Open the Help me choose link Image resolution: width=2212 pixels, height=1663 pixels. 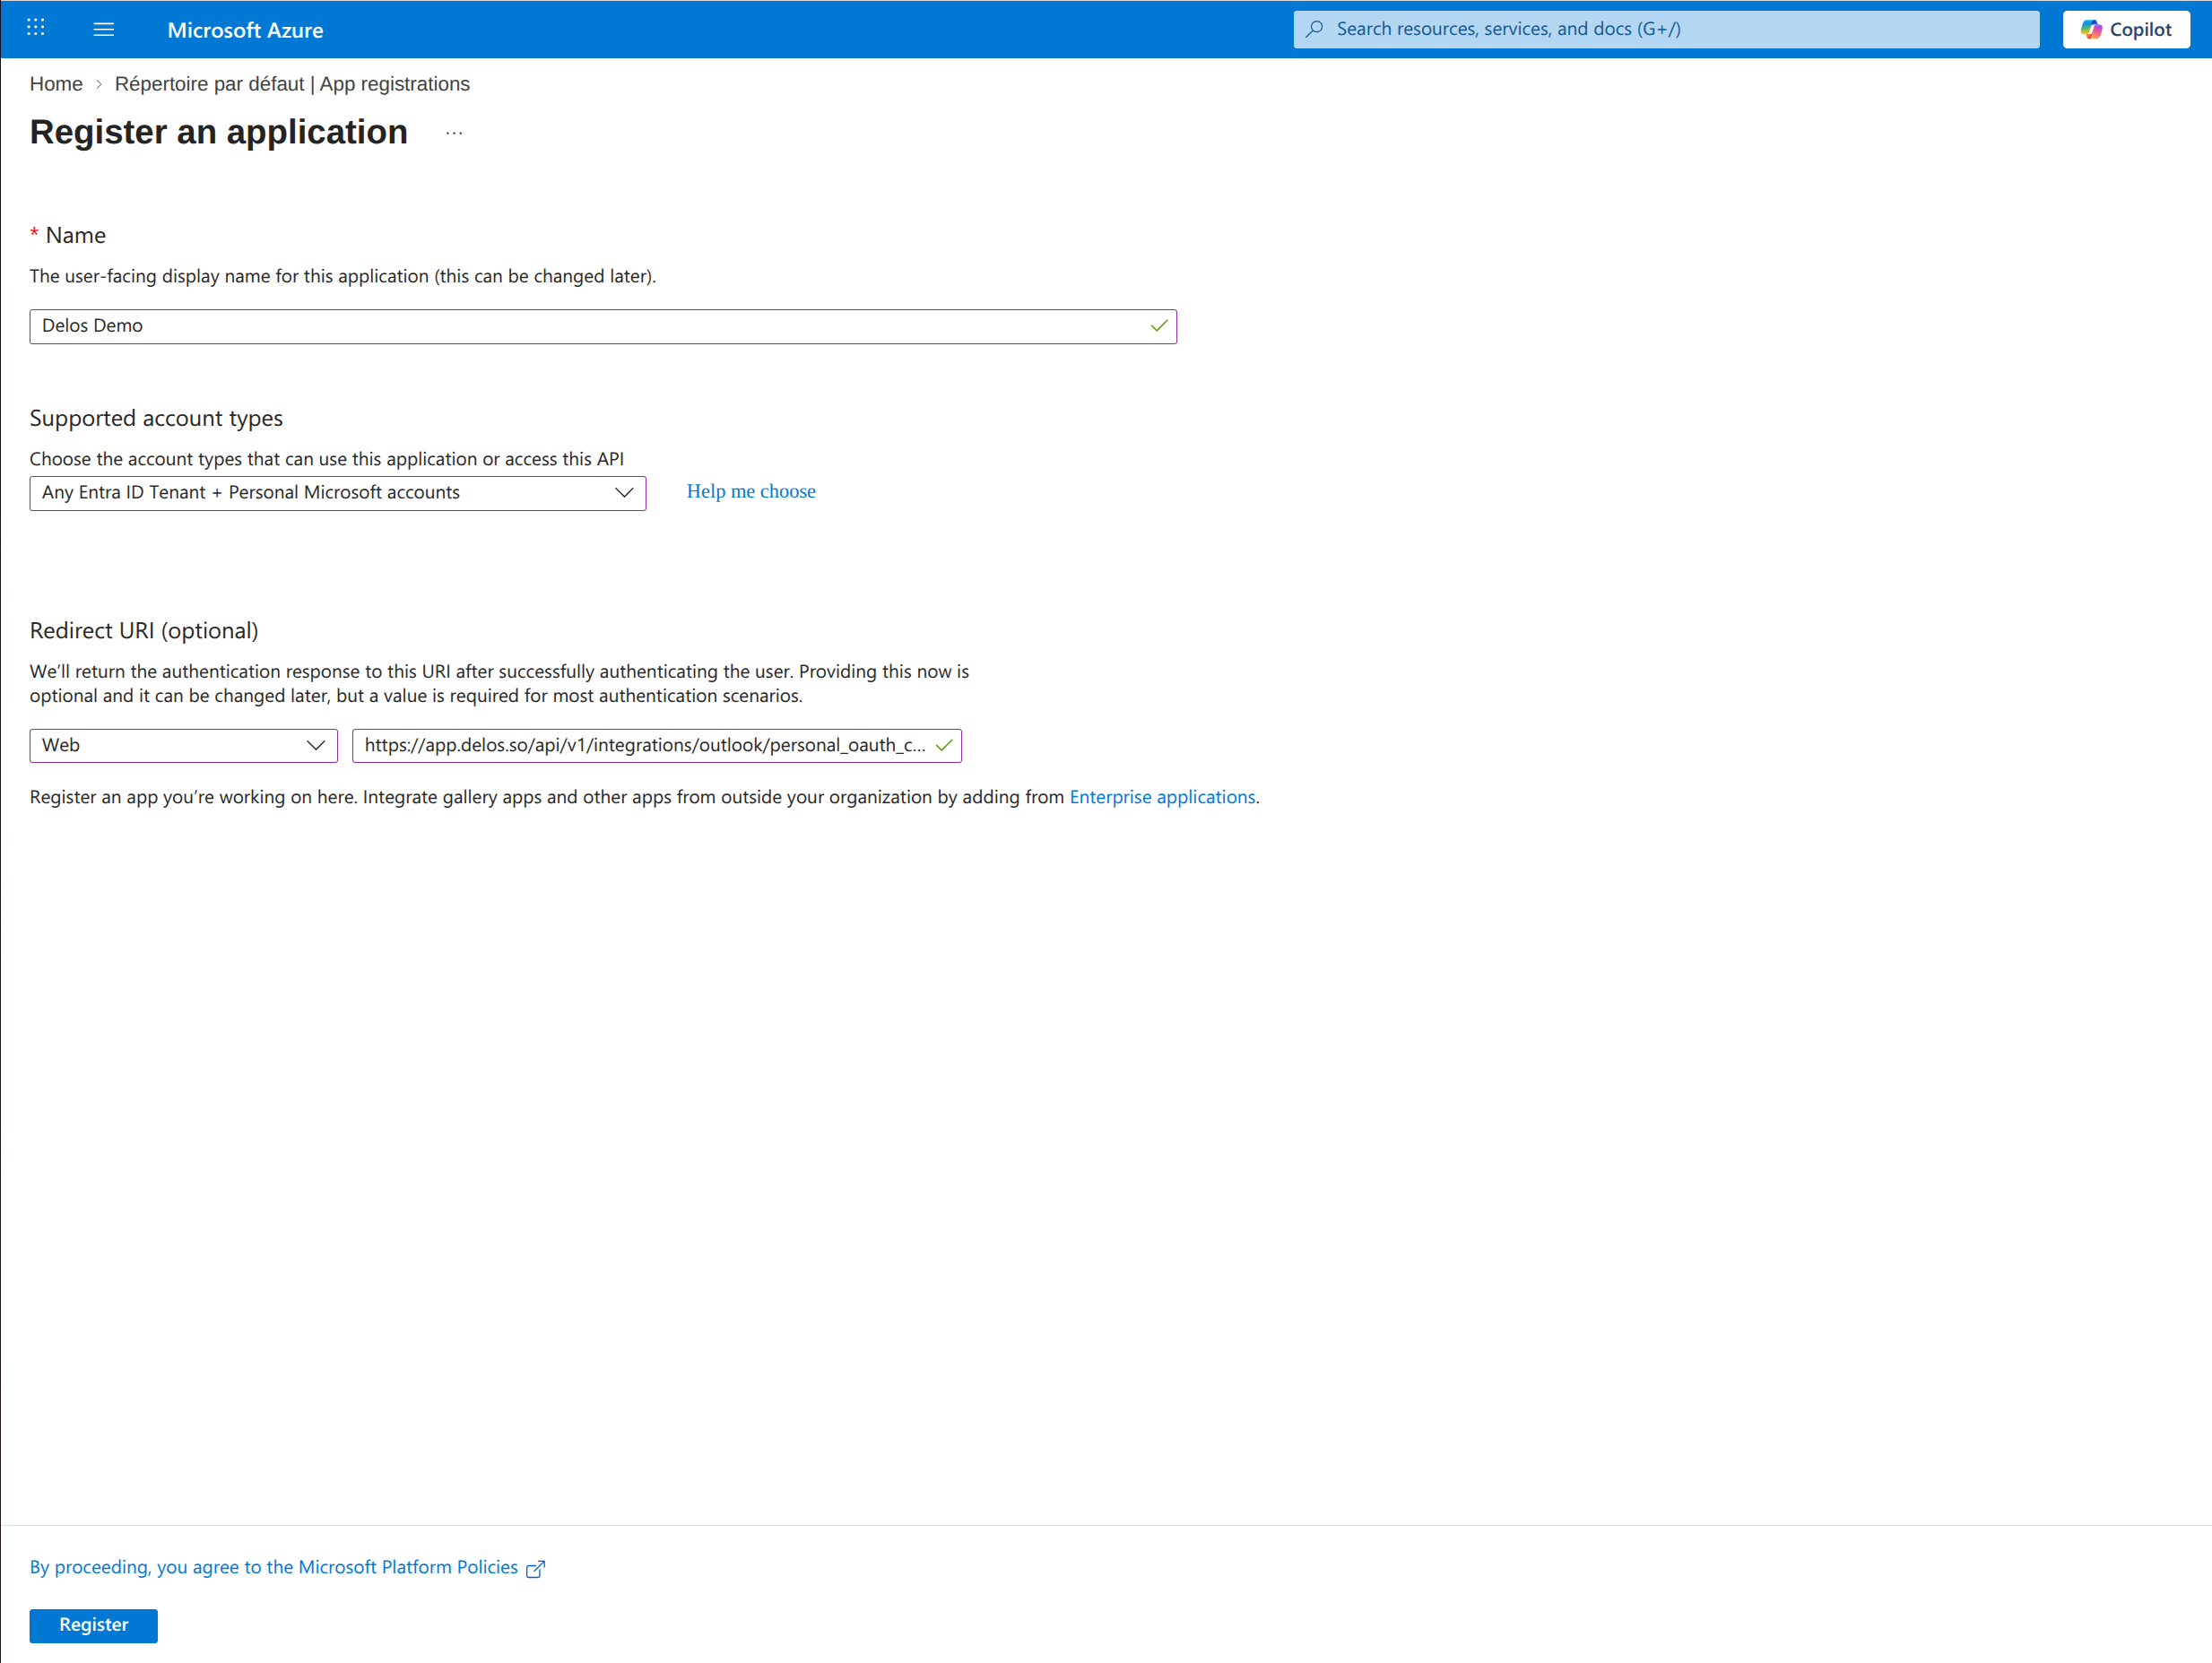click(751, 491)
